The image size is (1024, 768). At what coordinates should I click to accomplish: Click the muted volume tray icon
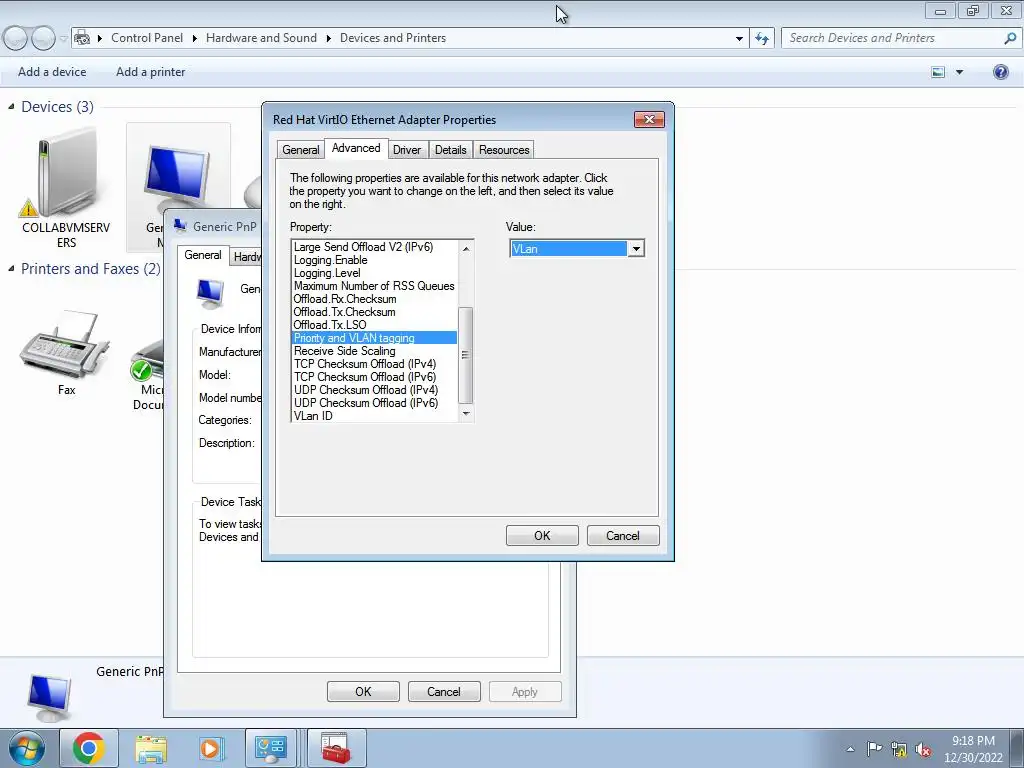click(x=923, y=749)
